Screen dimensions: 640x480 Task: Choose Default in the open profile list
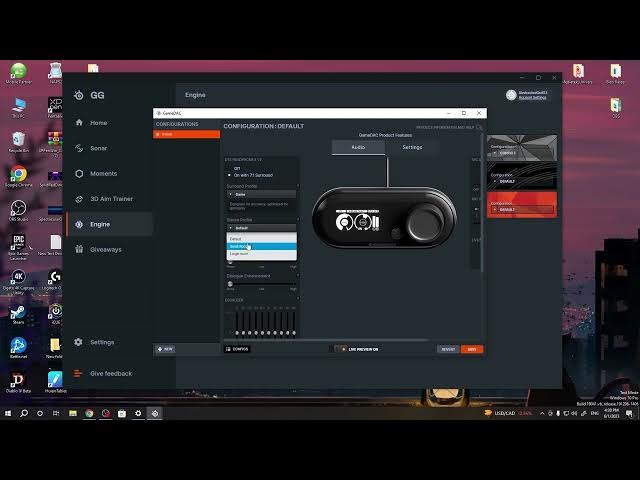tap(262, 238)
